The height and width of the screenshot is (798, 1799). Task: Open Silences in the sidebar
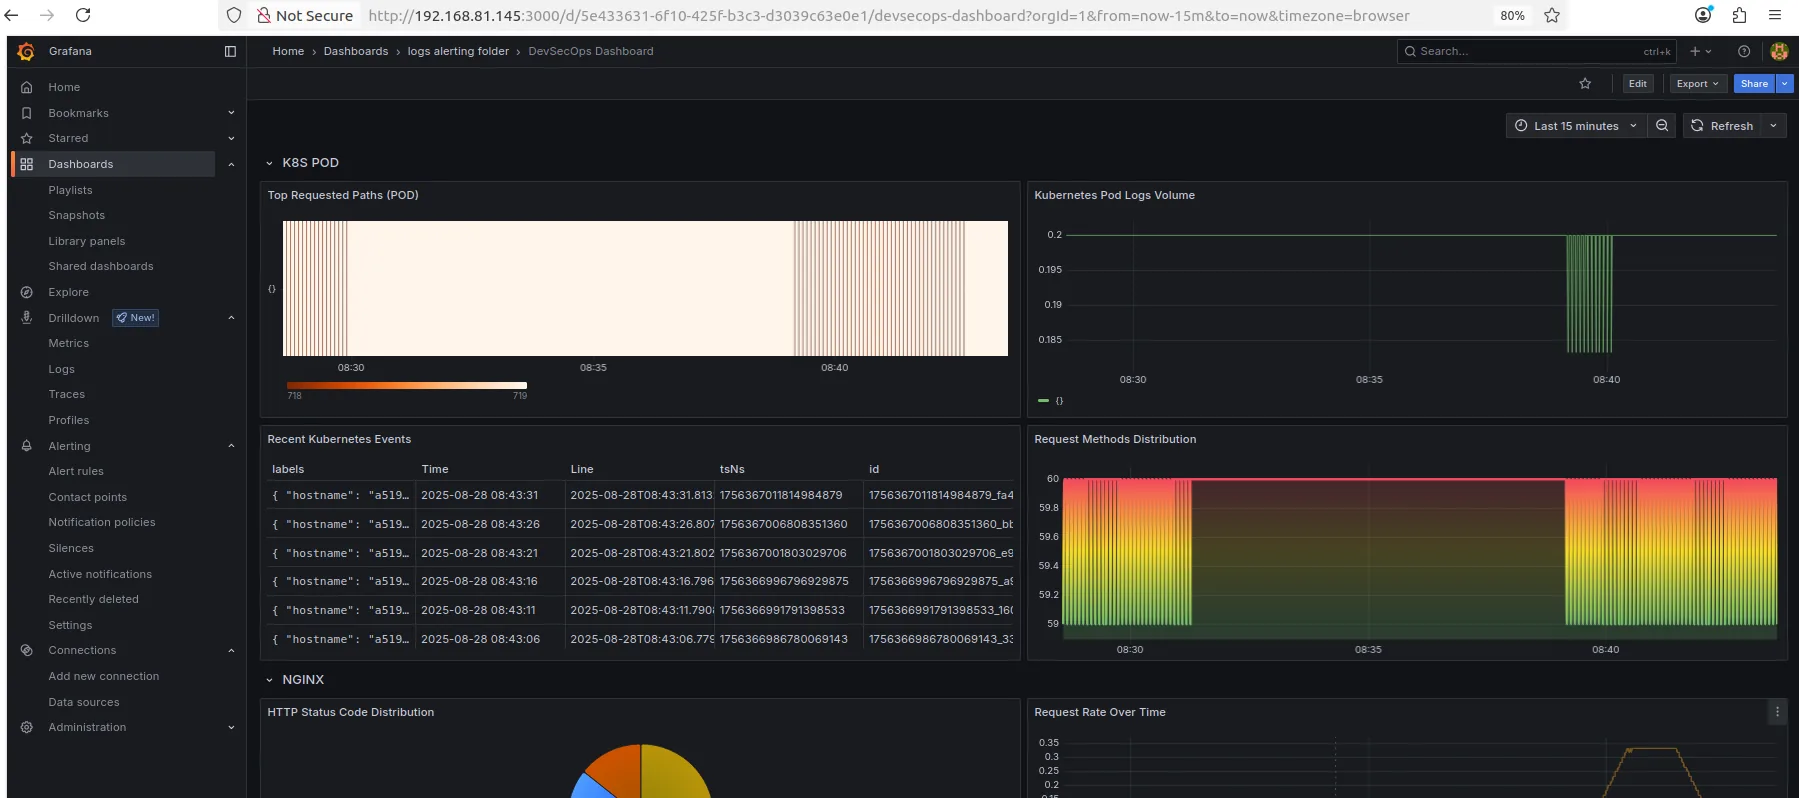71,548
